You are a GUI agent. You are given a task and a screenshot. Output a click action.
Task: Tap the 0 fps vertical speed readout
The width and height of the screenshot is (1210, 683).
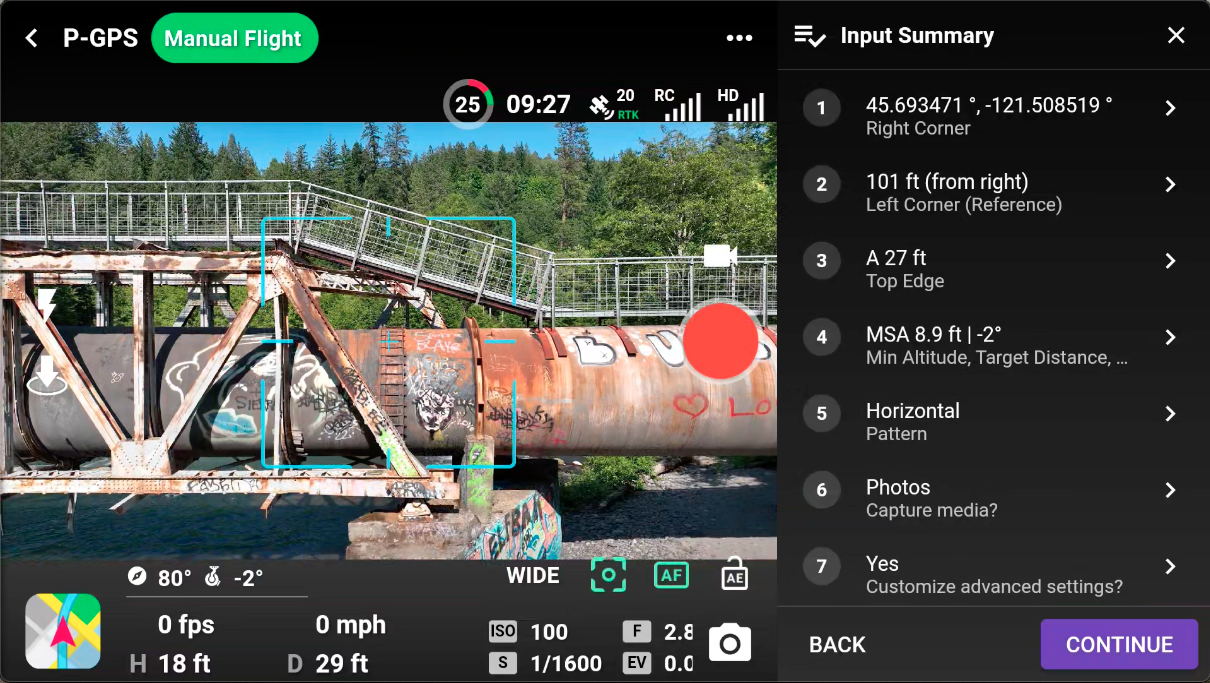click(186, 625)
